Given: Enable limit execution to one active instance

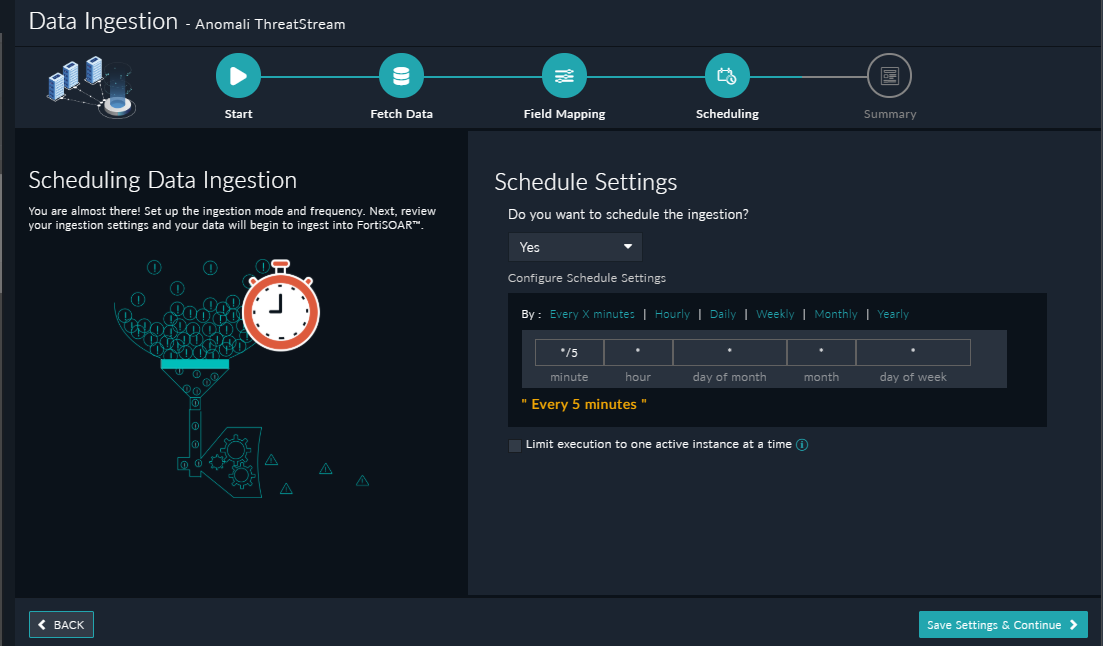Looking at the screenshot, I should pyautogui.click(x=515, y=445).
